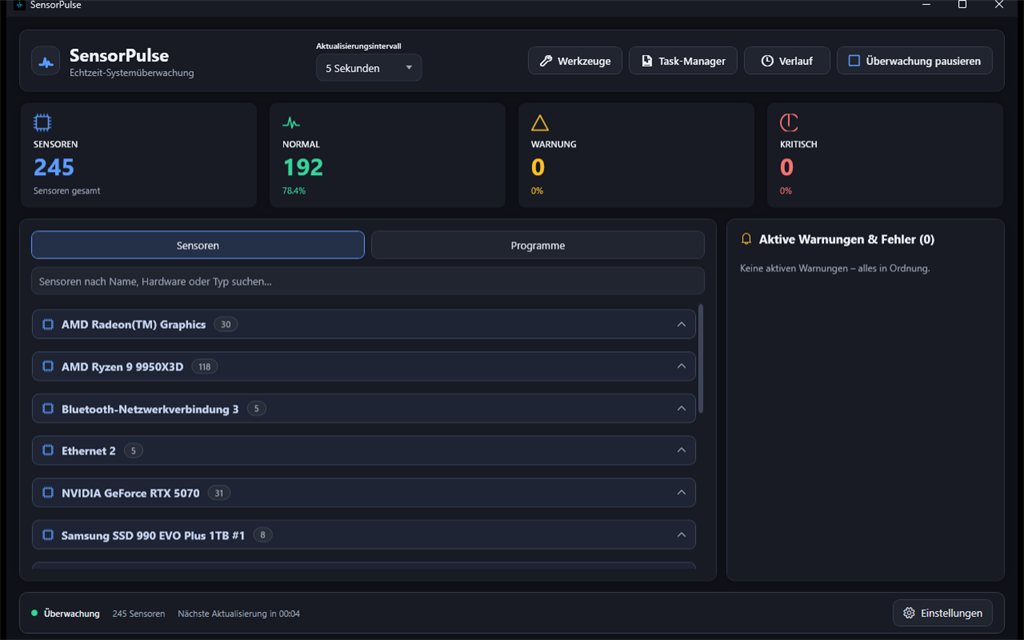Viewport: 1024px width, 640px height.
Task: Click the 245 total sensors value
Action: (54, 167)
